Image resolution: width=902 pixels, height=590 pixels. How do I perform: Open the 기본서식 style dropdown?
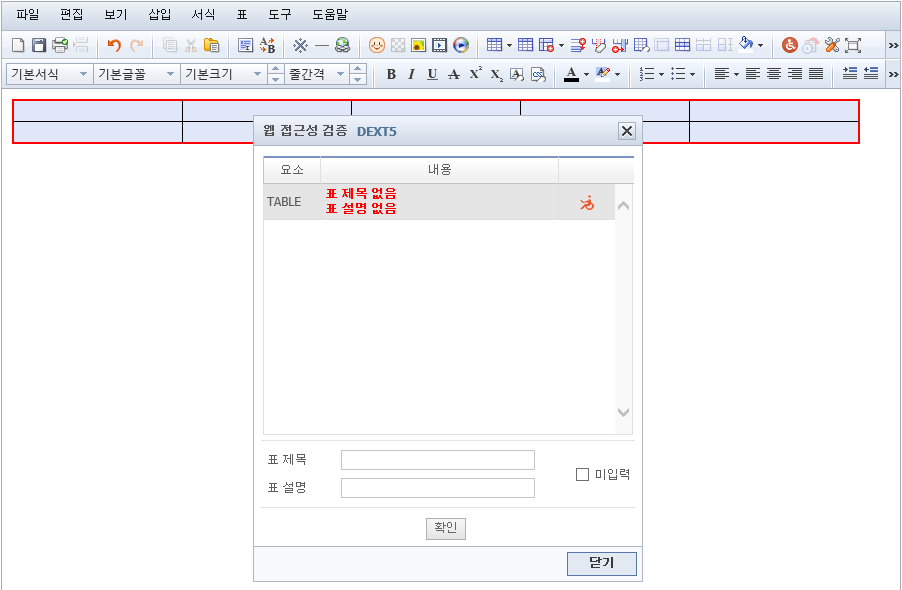tap(49, 74)
